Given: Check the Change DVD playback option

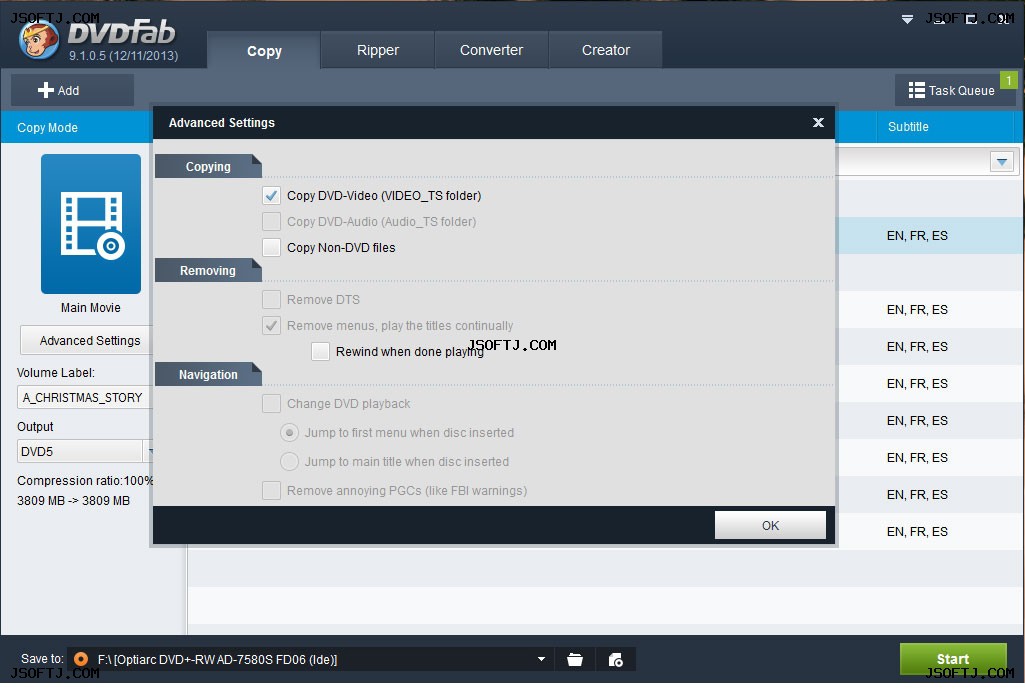Looking at the screenshot, I should (x=271, y=403).
